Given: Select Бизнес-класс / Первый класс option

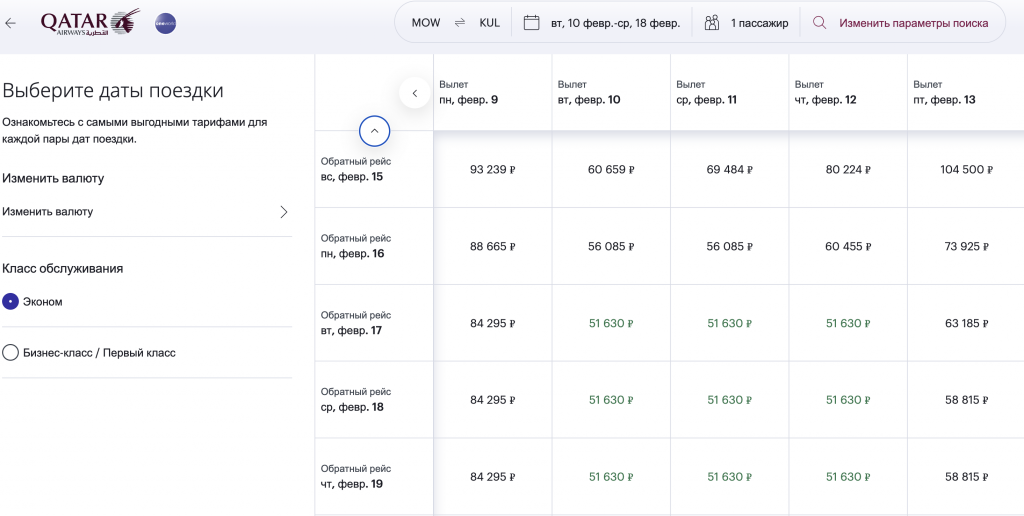Looking at the screenshot, I should (x=11, y=352).
